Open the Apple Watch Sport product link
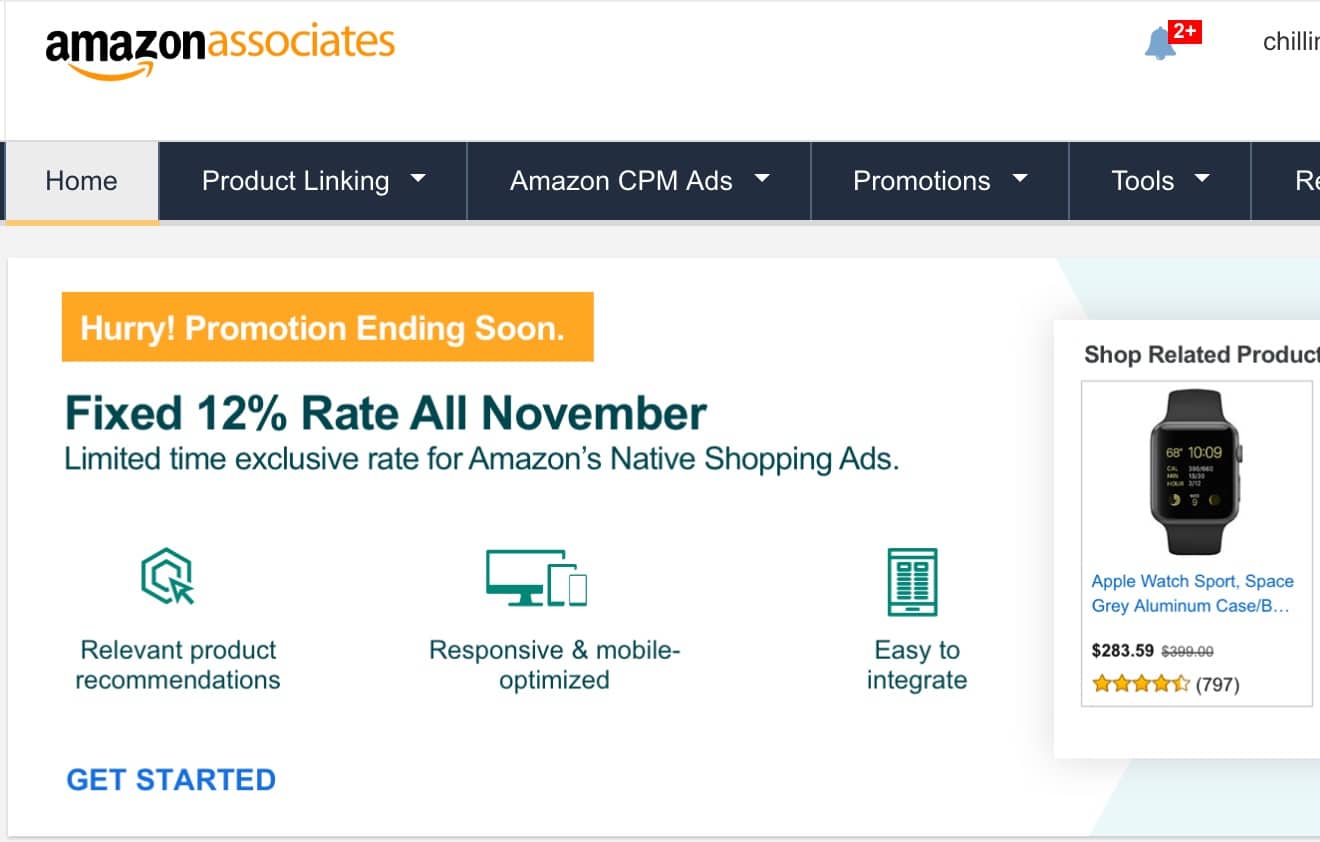 (x=1192, y=594)
